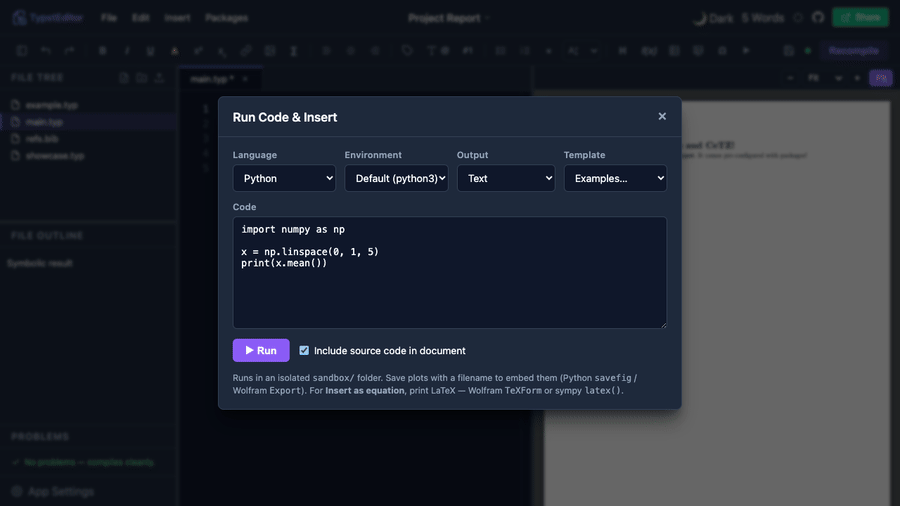Grab the code area resize handle
The height and width of the screenshot is (506, 900).
(x=663, y=325)
